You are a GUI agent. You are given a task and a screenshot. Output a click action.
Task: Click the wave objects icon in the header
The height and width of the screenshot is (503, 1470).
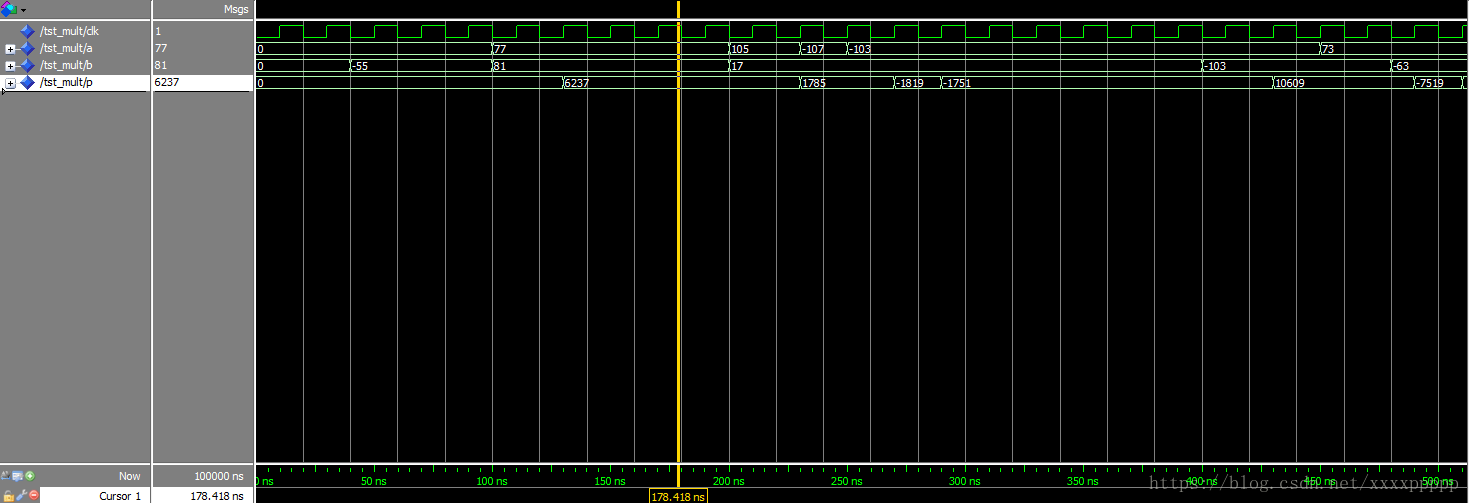coord(9,9)
